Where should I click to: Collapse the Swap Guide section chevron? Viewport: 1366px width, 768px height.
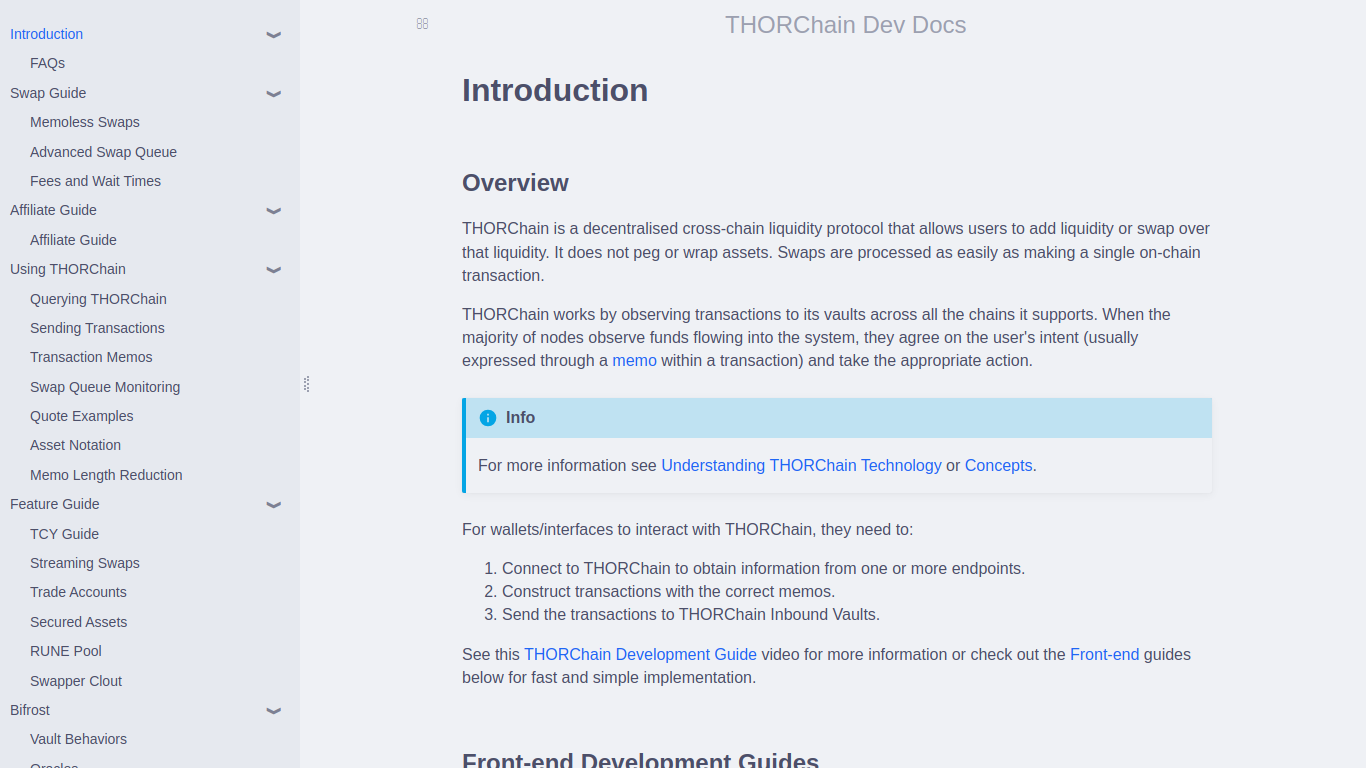coord(274,94)
